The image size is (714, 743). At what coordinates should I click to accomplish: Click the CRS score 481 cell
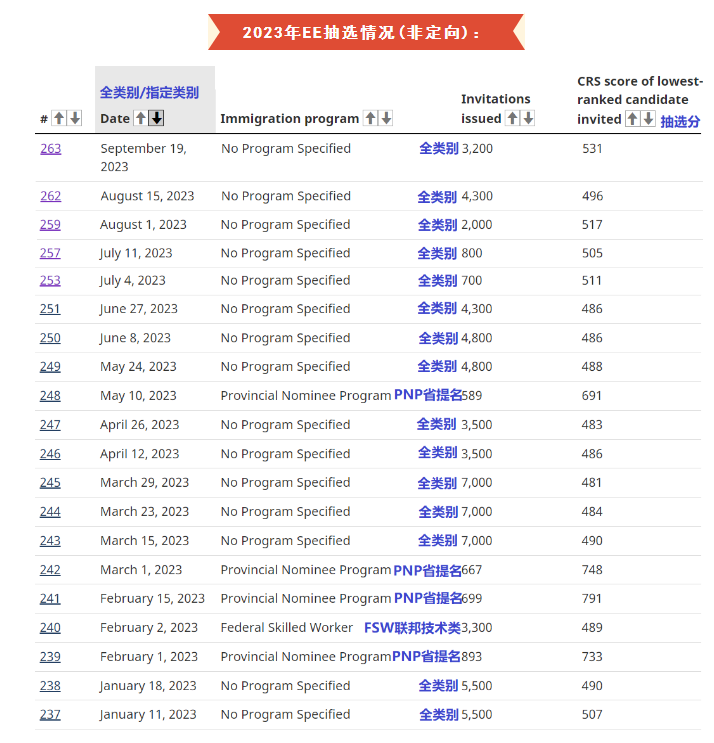click(592, 483)
